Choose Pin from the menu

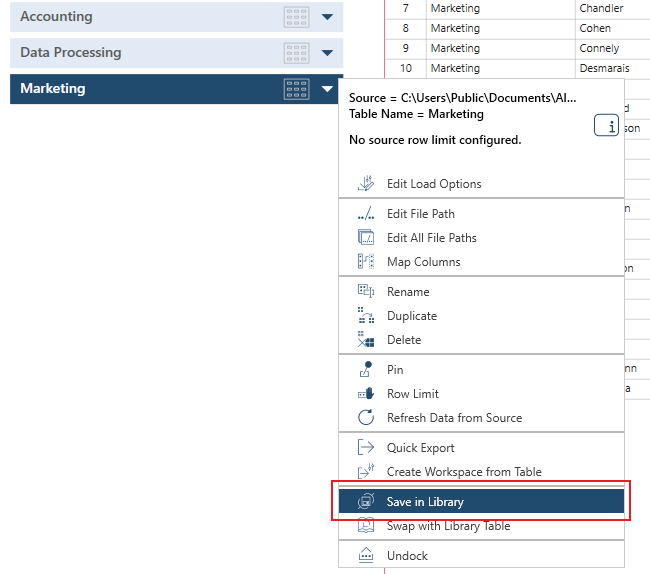481,370
